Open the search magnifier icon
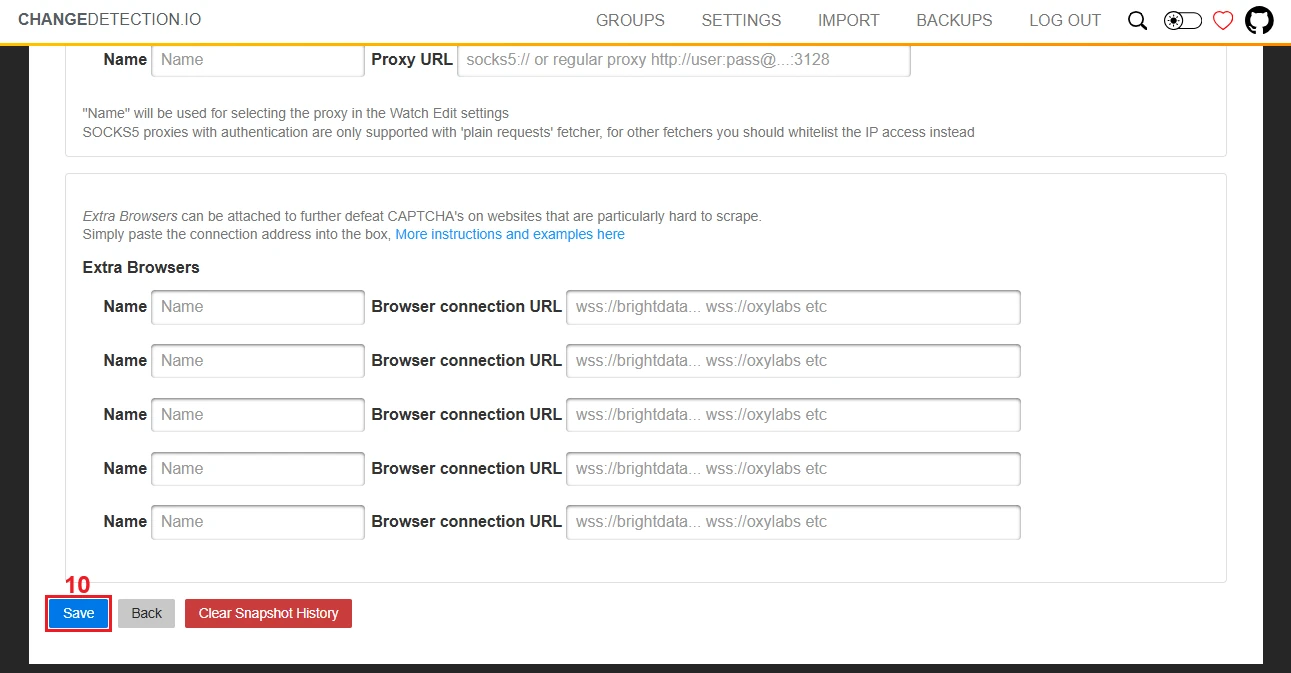1291x673 pixels. click(x=1137, y=21)
